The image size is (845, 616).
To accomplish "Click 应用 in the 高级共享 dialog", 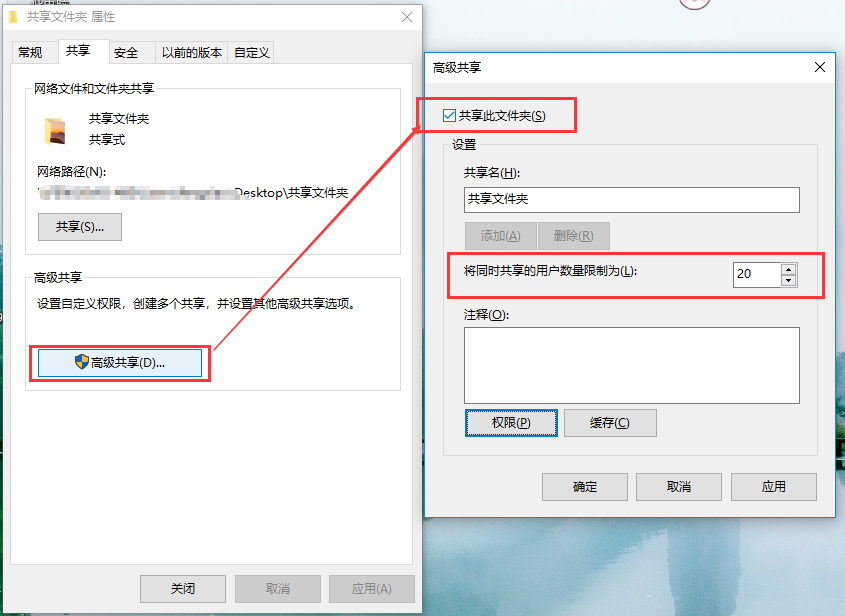I will click(x=773, y=487).
